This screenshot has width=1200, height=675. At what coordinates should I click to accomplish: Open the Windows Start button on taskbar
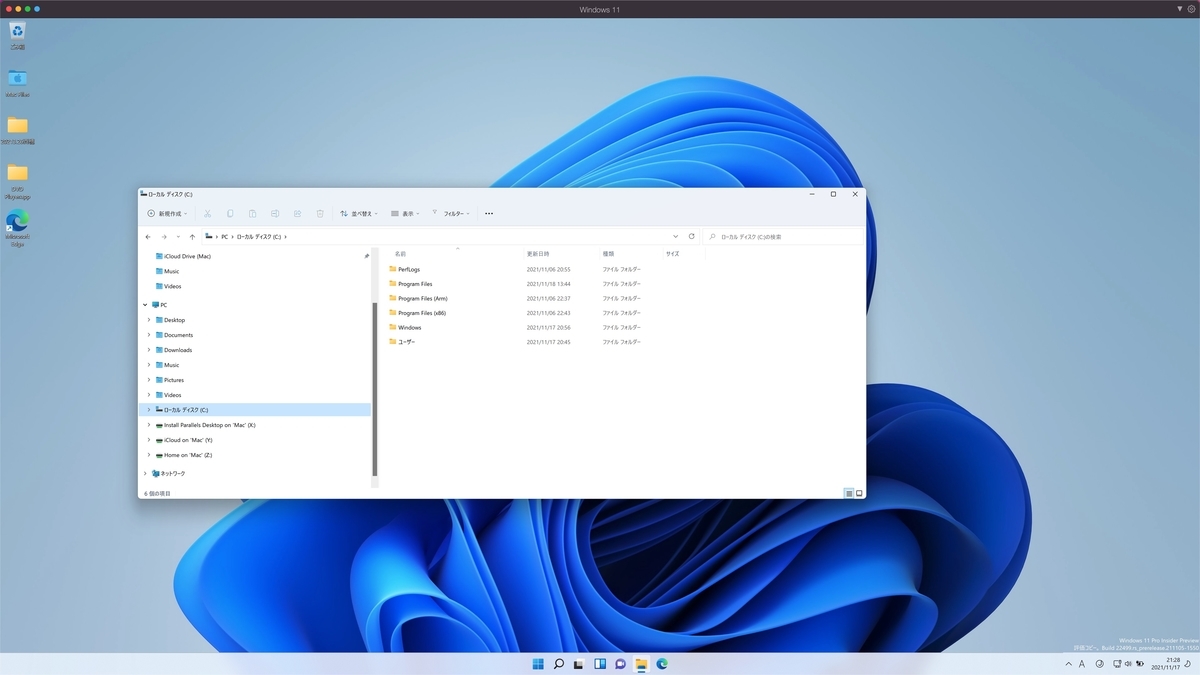coord(538,664)
